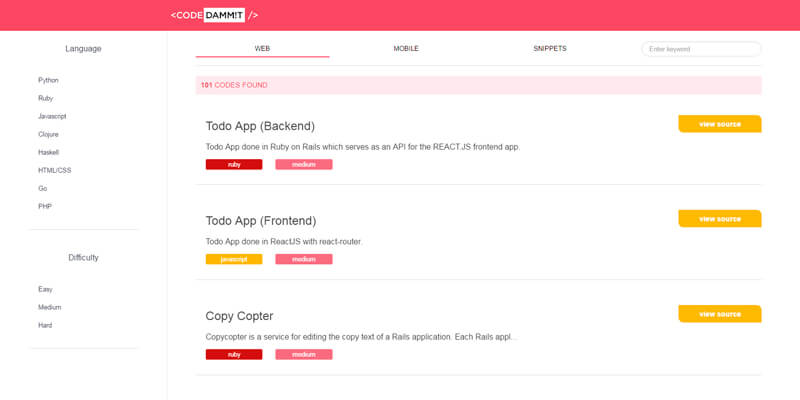
Task: Filter by PHP language
Action: pyautogui.click(x=45, y=207)
